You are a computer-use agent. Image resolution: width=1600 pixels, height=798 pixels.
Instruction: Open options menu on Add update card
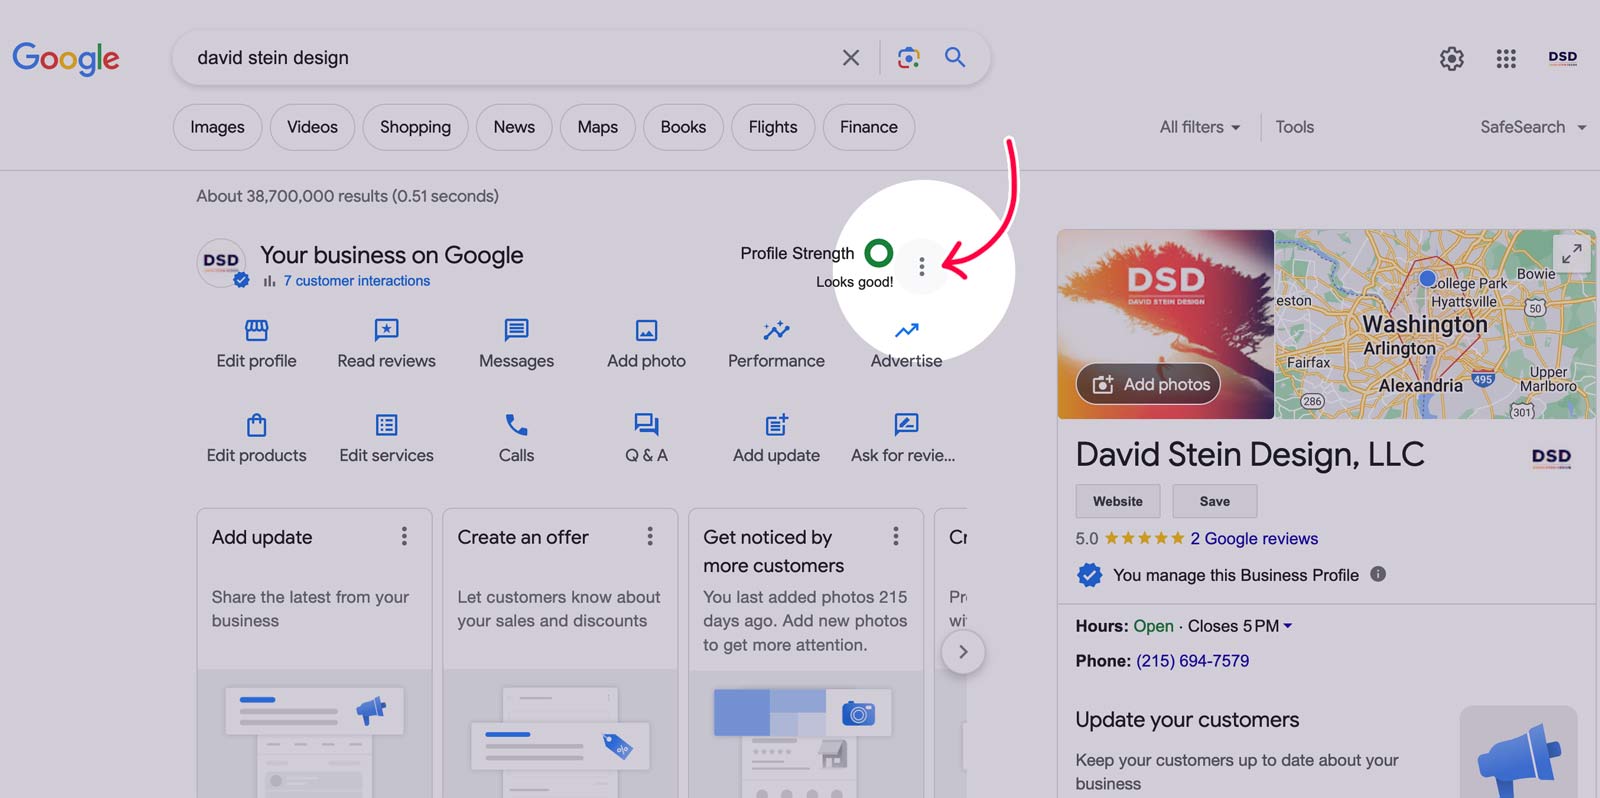(404, 537)
